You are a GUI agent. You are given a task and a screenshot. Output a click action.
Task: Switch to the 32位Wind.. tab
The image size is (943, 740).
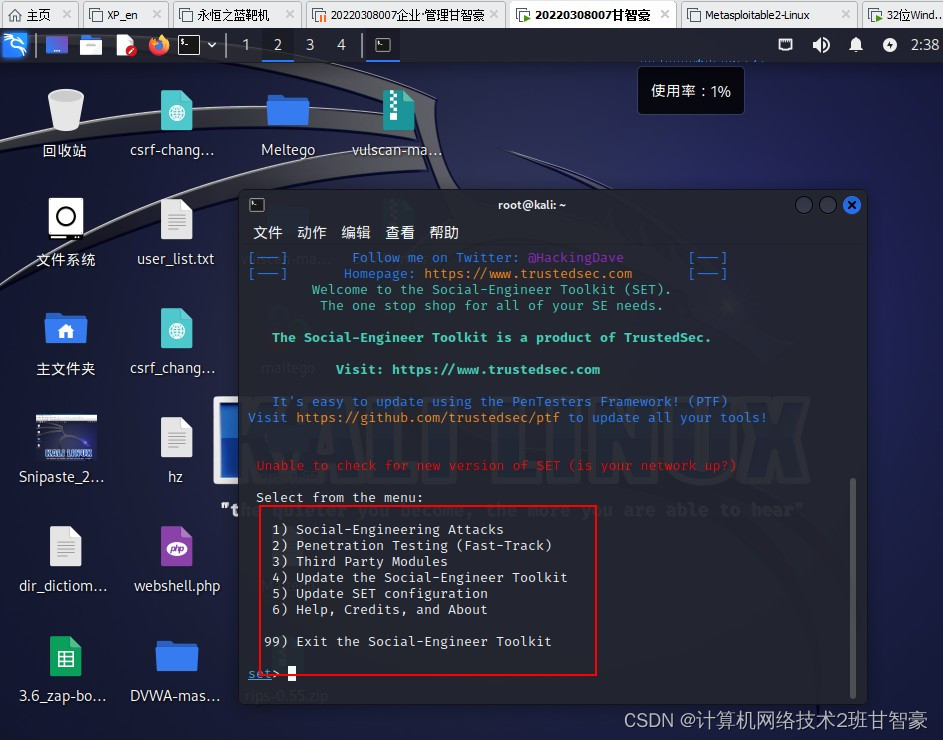904,14
